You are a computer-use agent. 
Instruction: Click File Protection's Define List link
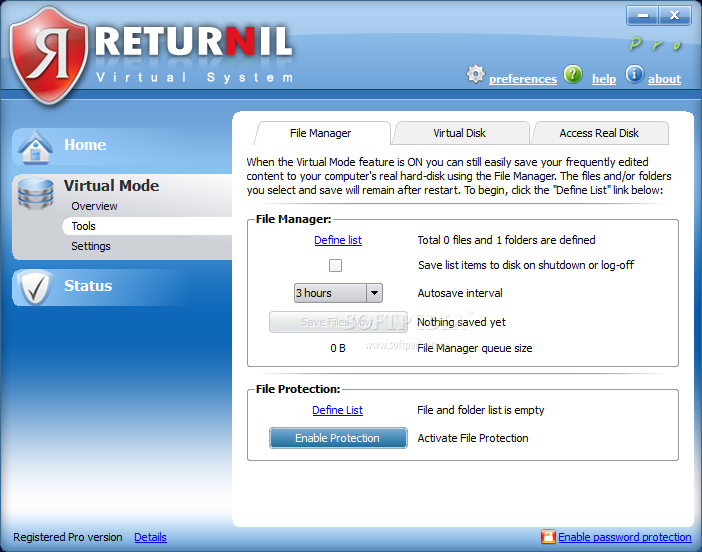point(338,410)
